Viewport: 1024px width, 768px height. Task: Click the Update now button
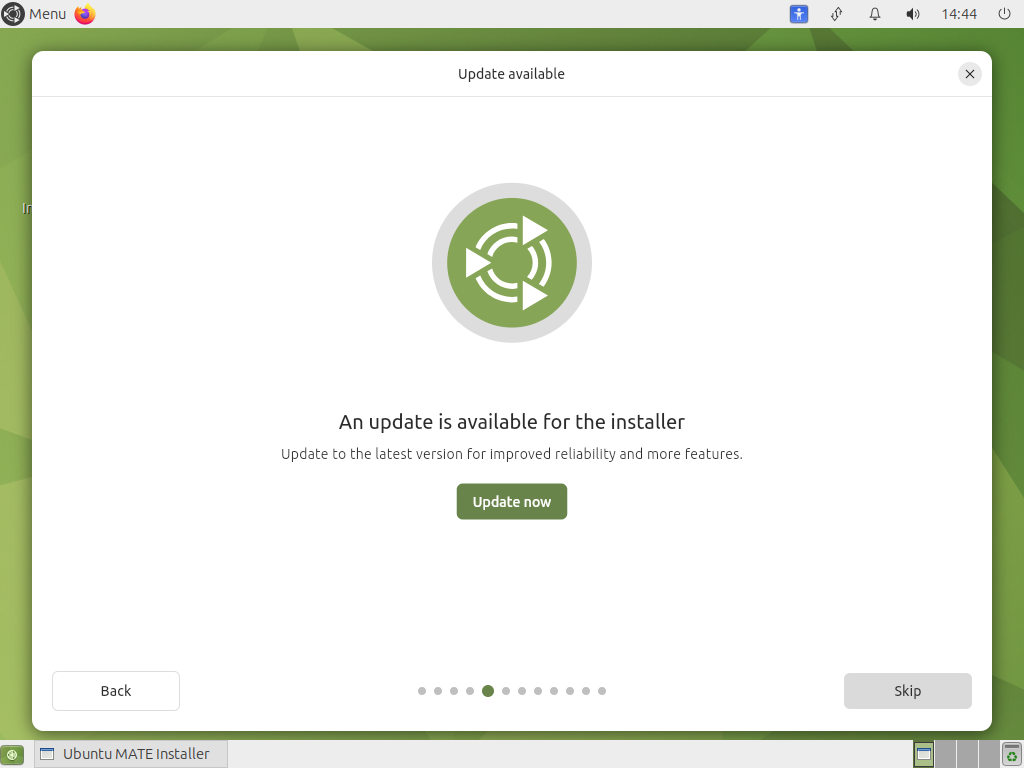tap(511, 502)
